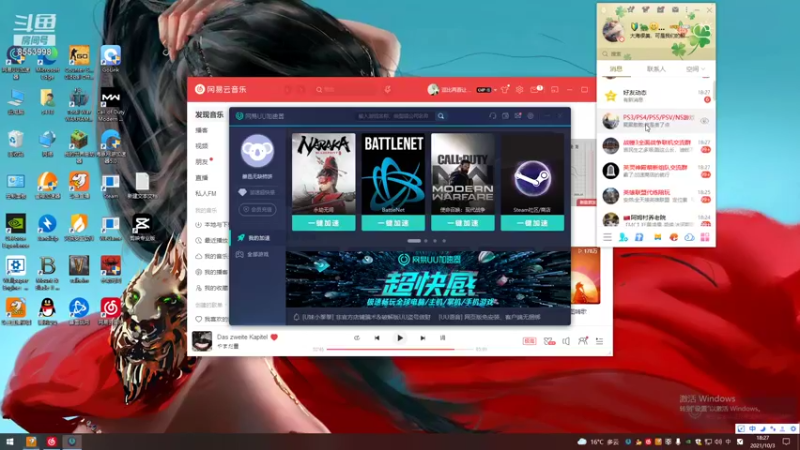Open the 好友动态 row in QQ message list
Image resolution: width=800 pixels, height=450 pixels.
point(656,96)
